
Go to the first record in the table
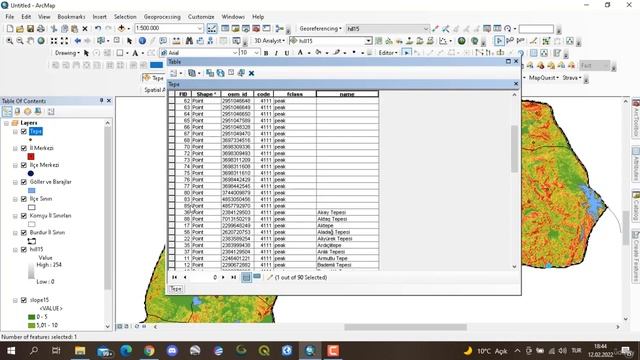click(174, 277)
